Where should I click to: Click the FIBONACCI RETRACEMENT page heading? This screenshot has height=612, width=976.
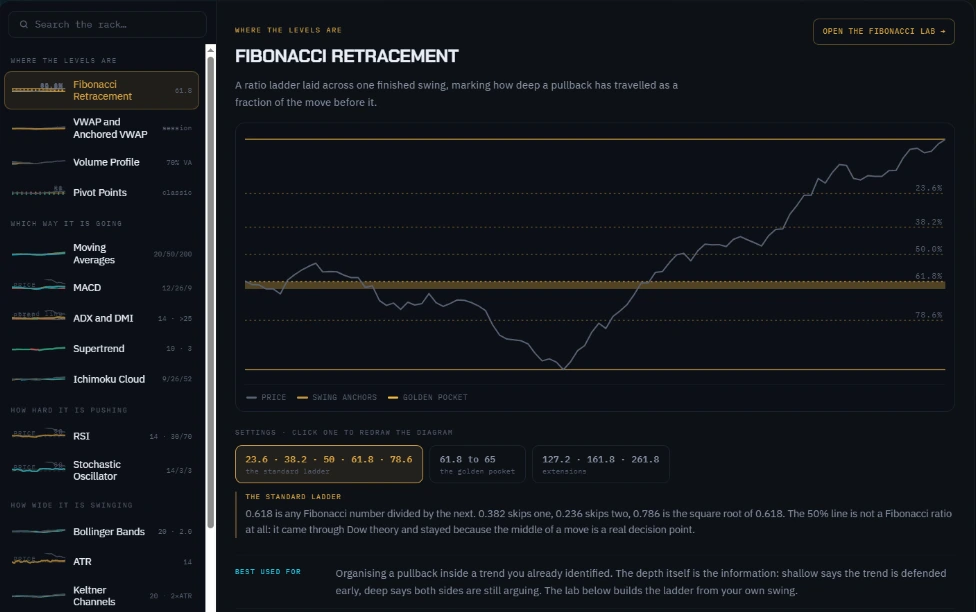pyautogui.click(x=347, y=56)
